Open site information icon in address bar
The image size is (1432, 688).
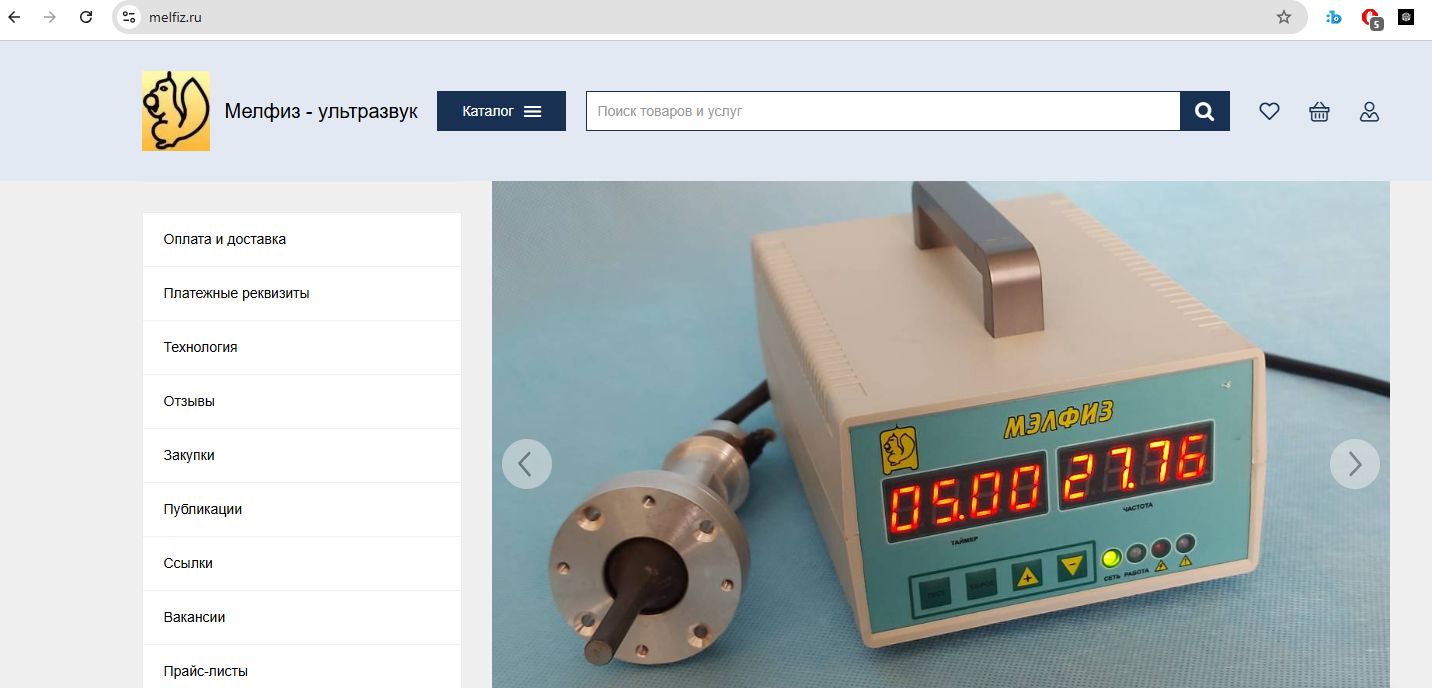click(129, 17)
